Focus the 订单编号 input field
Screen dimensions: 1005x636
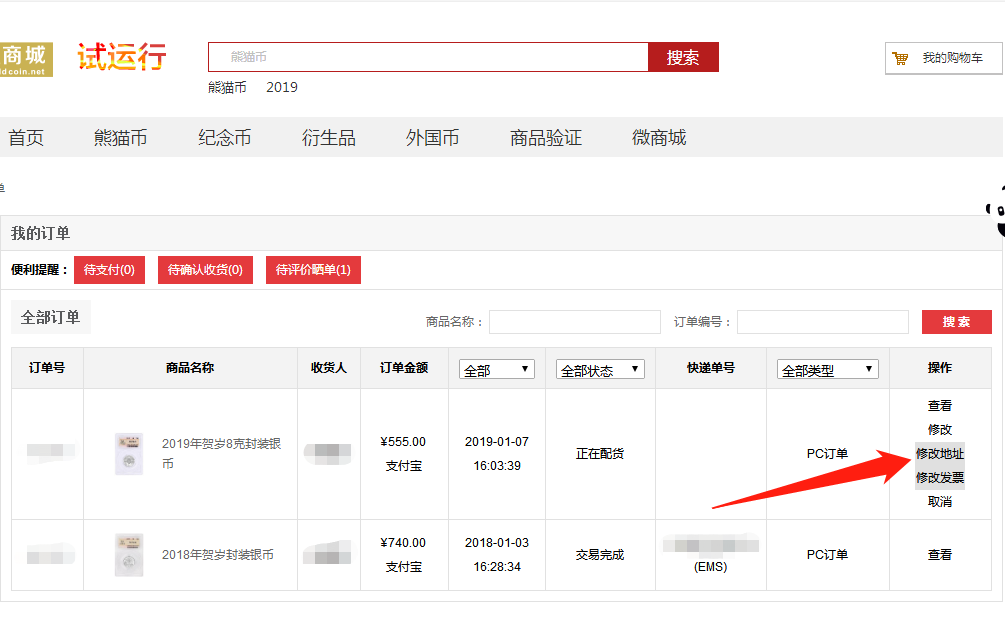coord(822,322)
